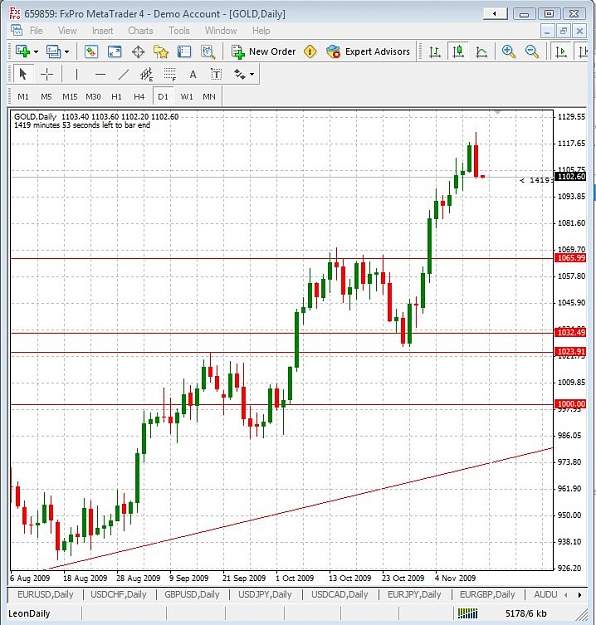Click the connection status bars indicator
Screen dimensions: 596x625
point(467,613)
